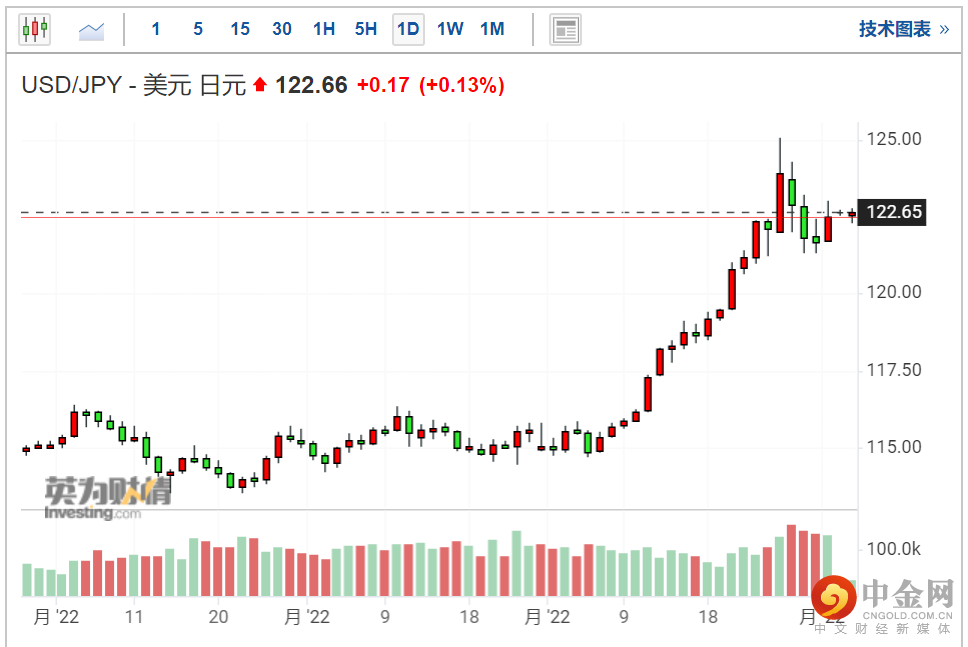Change chart to 1M monthly view
This screenshot has width=968, height=647.
[x=492, y=29]
